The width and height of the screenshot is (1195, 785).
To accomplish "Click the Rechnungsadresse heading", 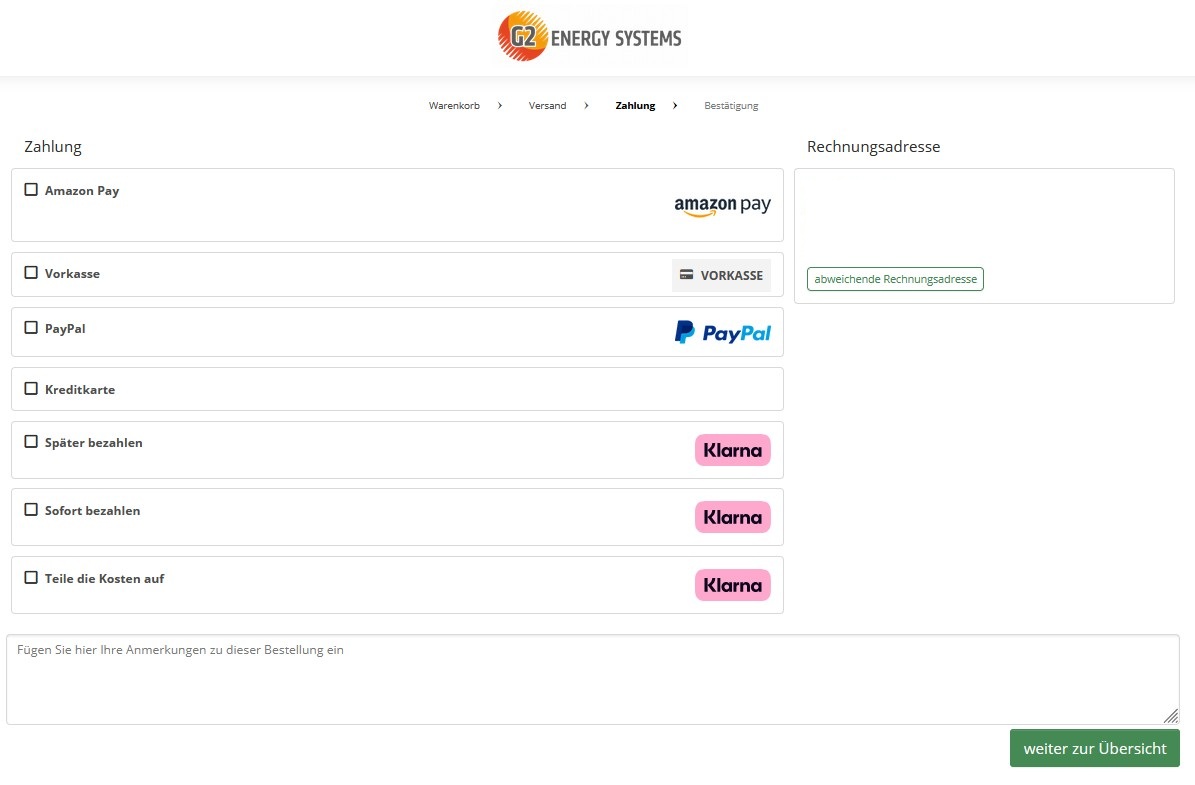I will coord(873,147).
